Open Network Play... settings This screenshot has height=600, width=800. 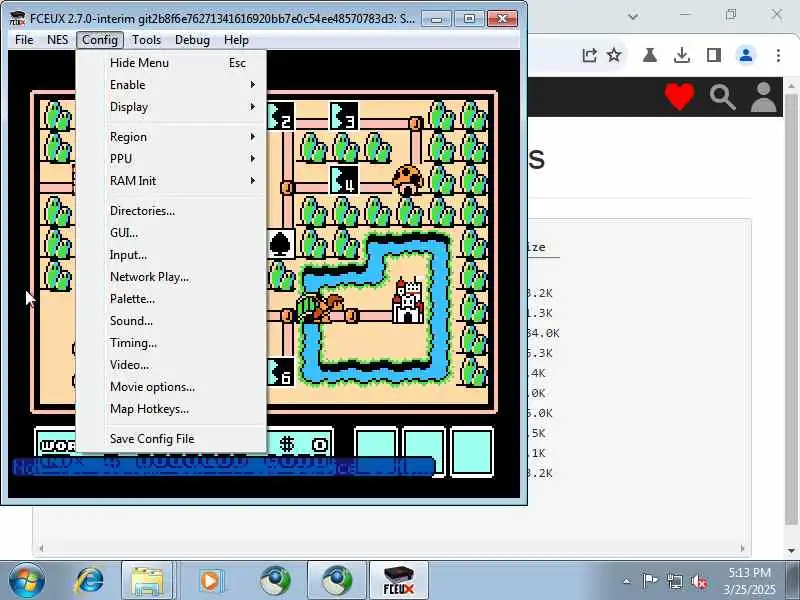[171, 277]
